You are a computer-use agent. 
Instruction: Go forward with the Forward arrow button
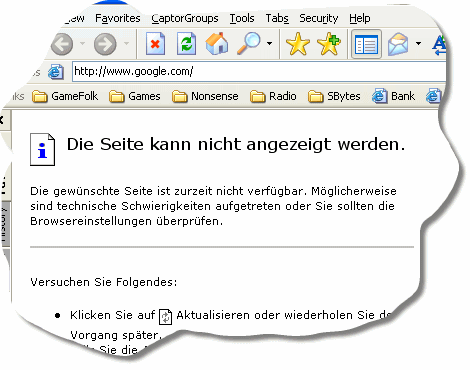click(x=105, y=44)
